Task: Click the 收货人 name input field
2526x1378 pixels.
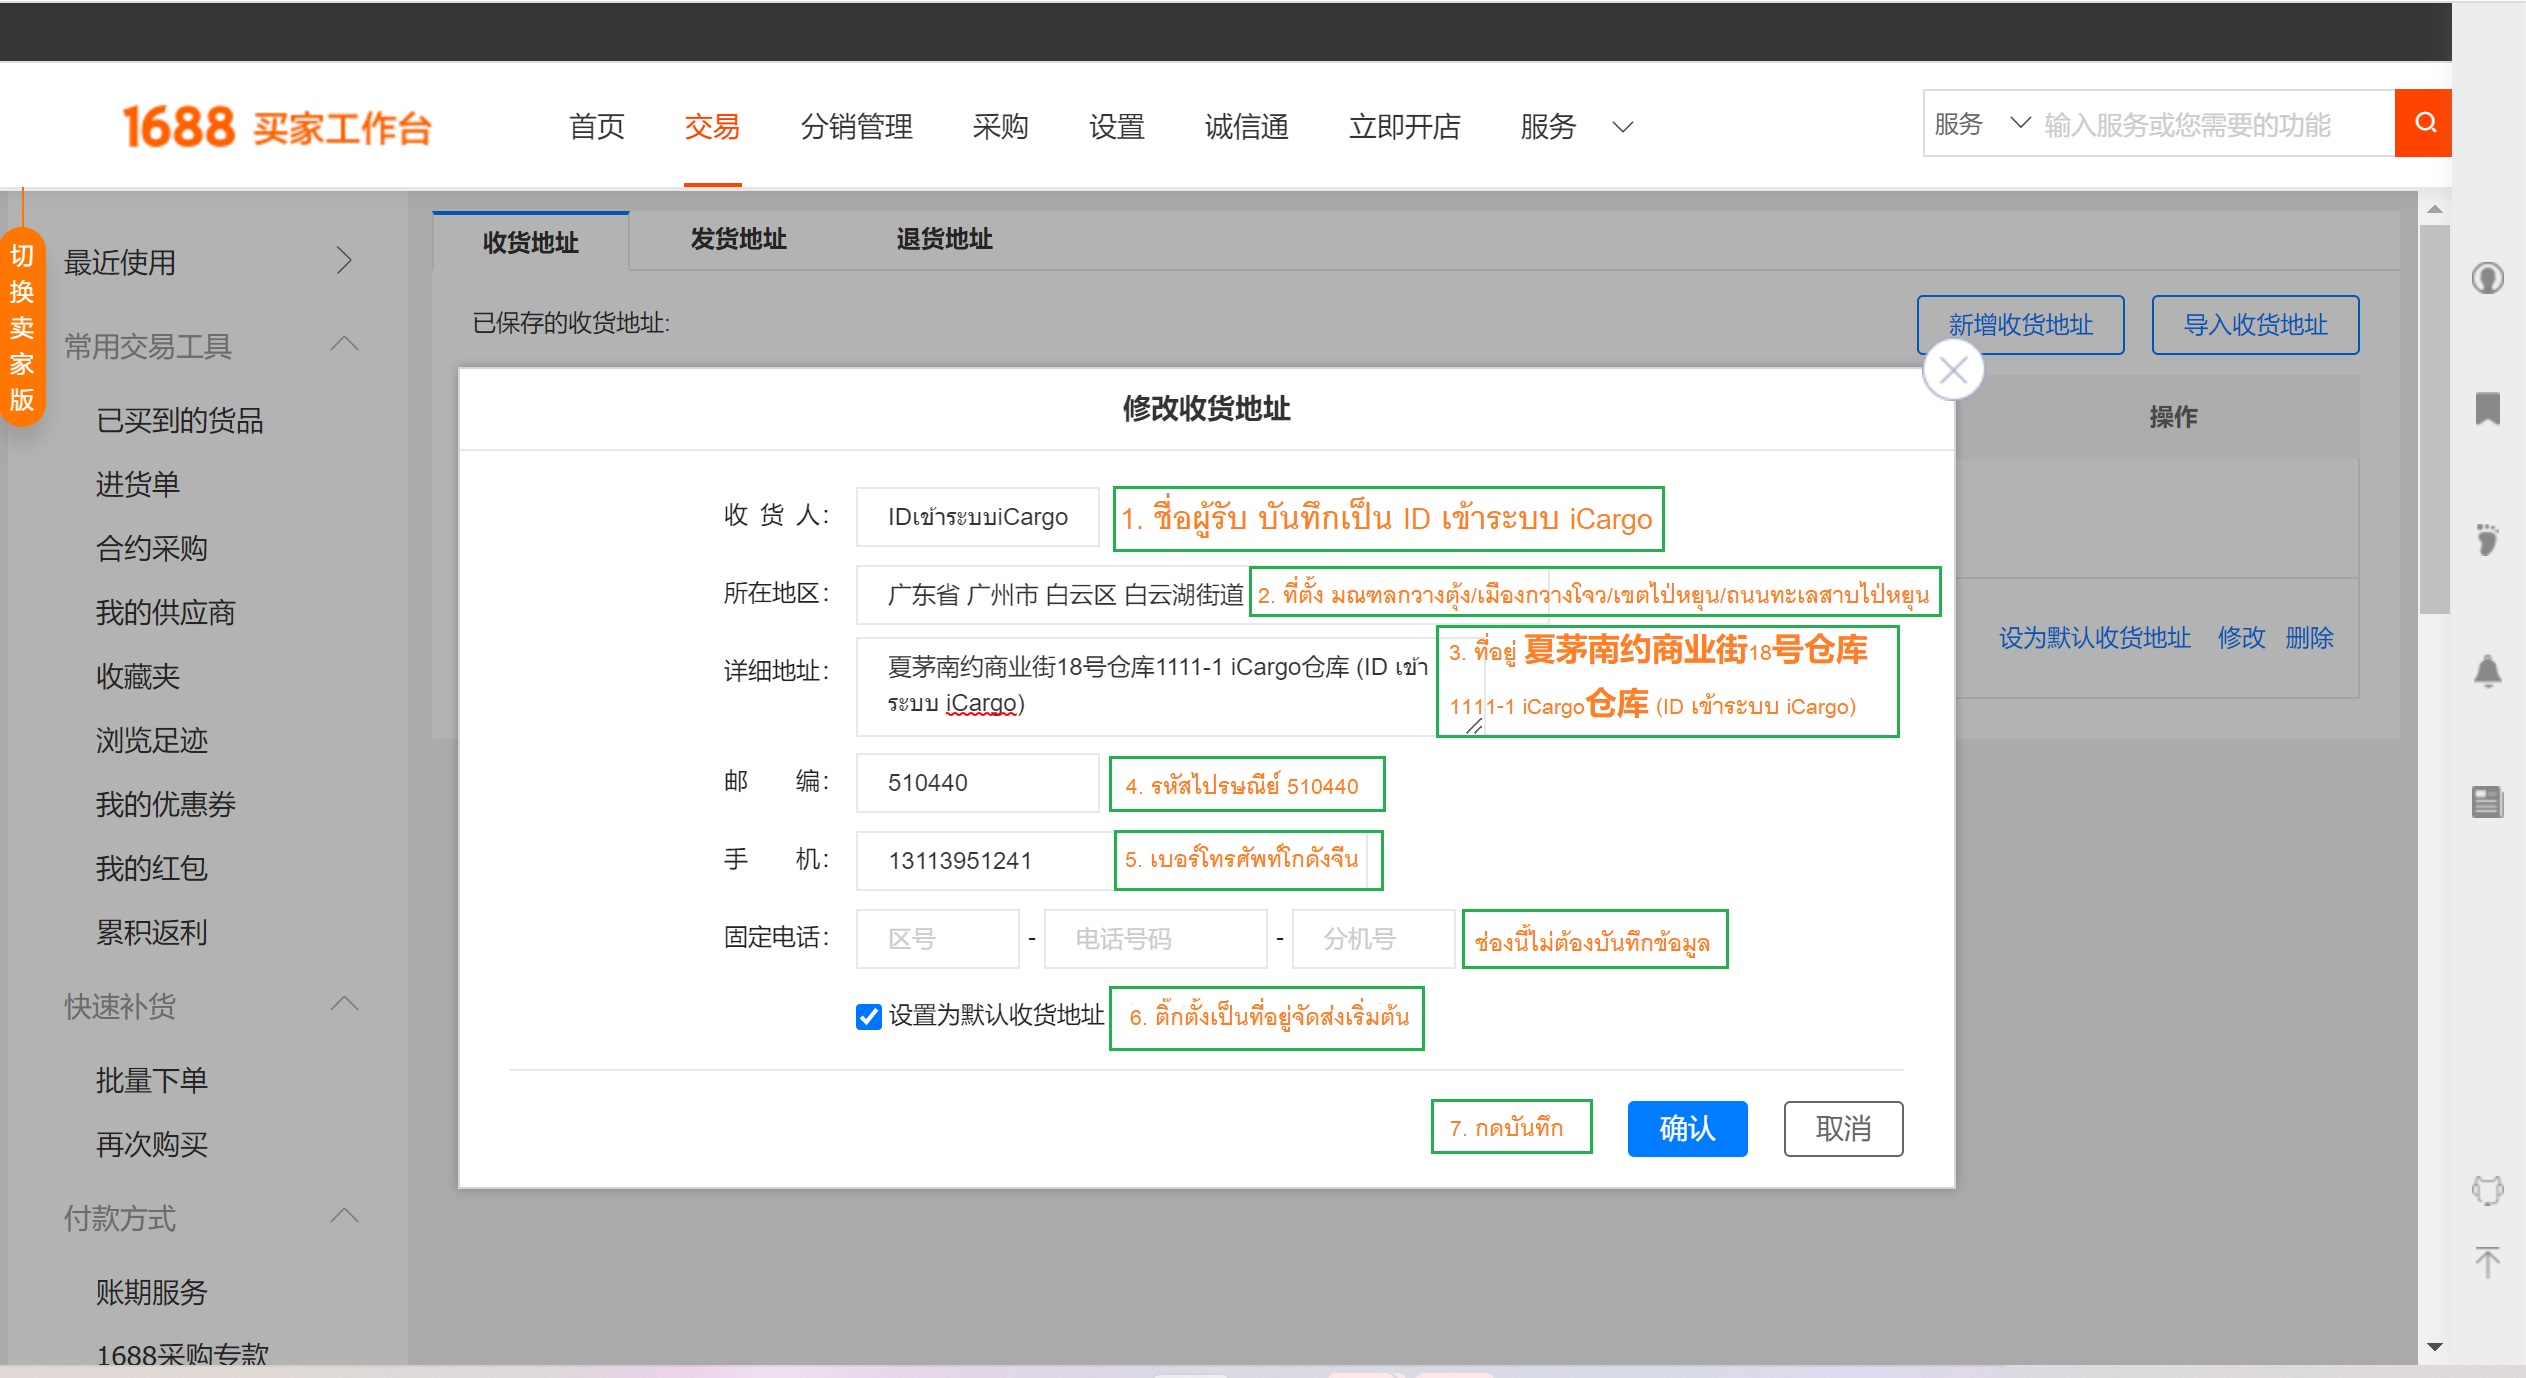Action: (977, 517)
